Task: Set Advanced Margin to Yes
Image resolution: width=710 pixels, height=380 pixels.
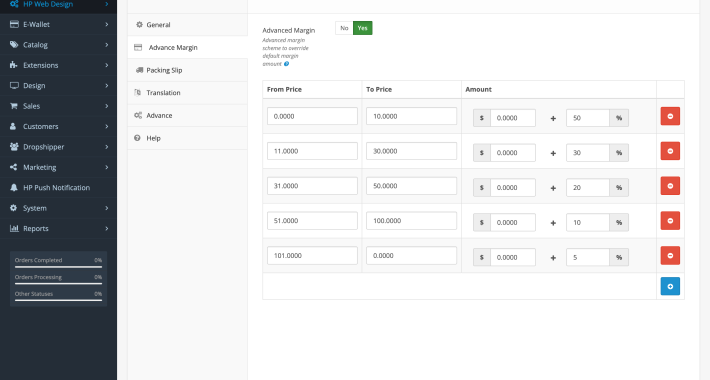Action: pyautogui.click(x=363, y=28)
